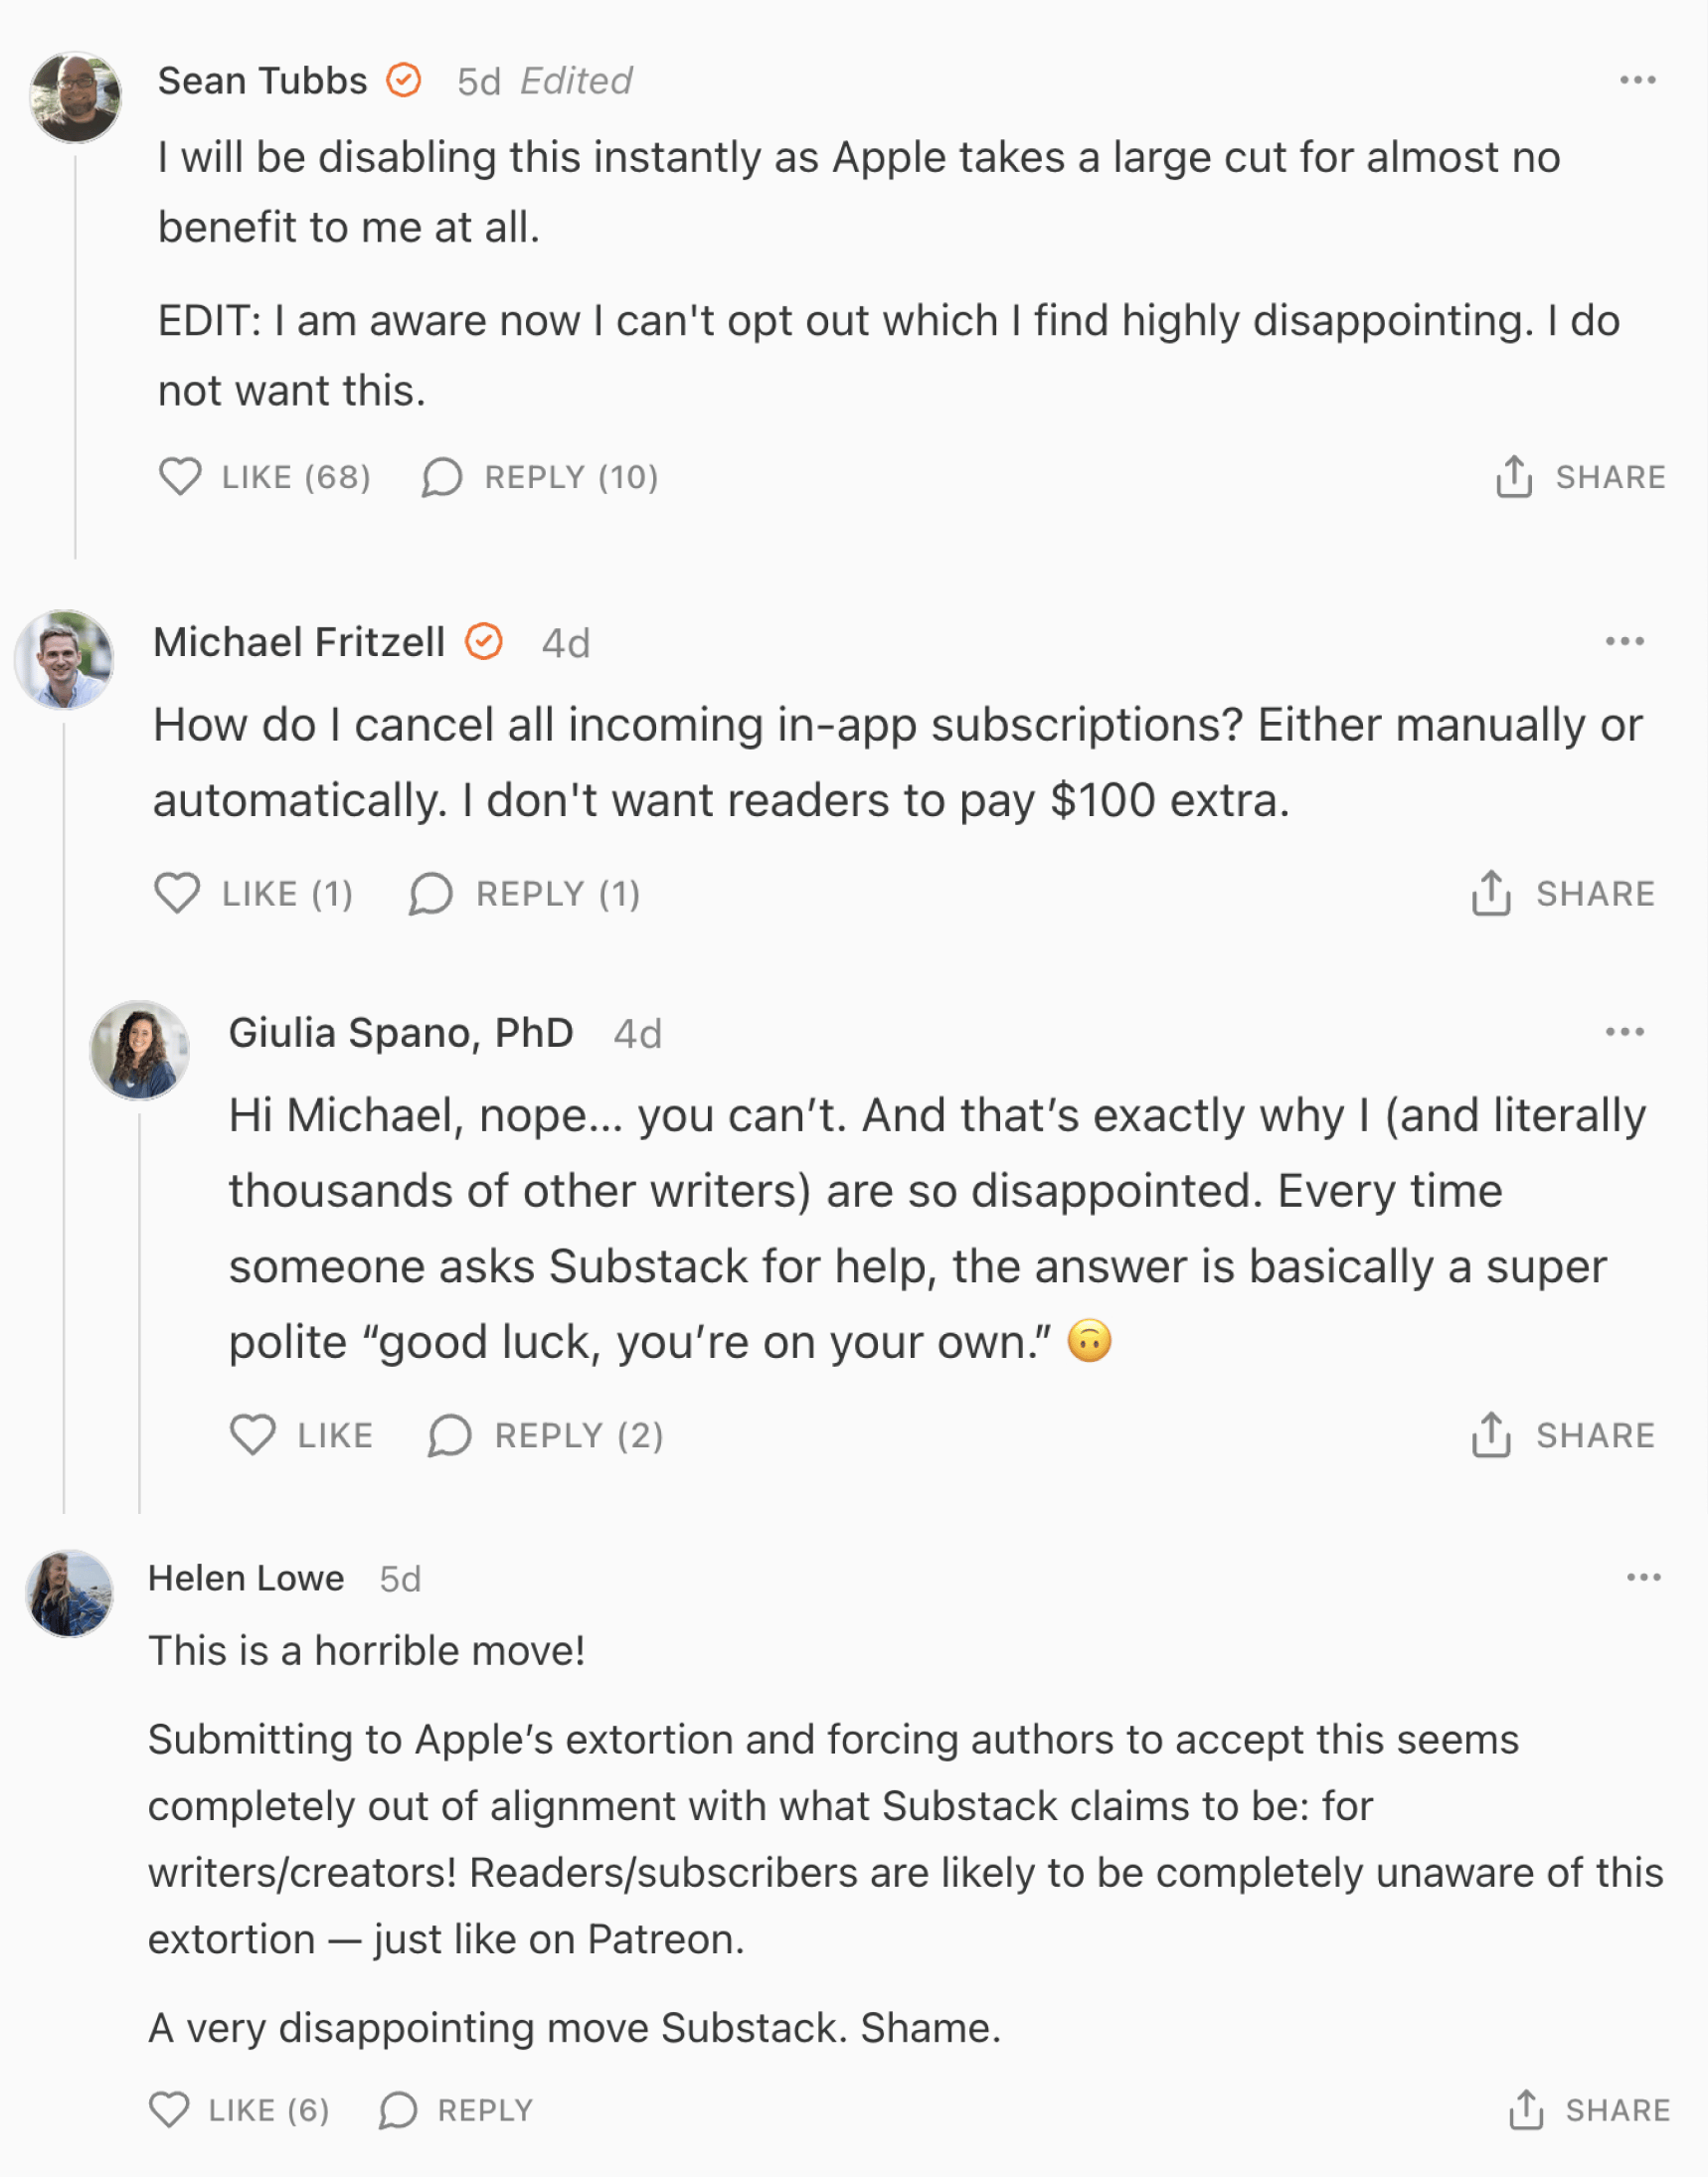Share Giulia Spano's reply
The image size is (1708, 2177).
click(1562, 1435)
